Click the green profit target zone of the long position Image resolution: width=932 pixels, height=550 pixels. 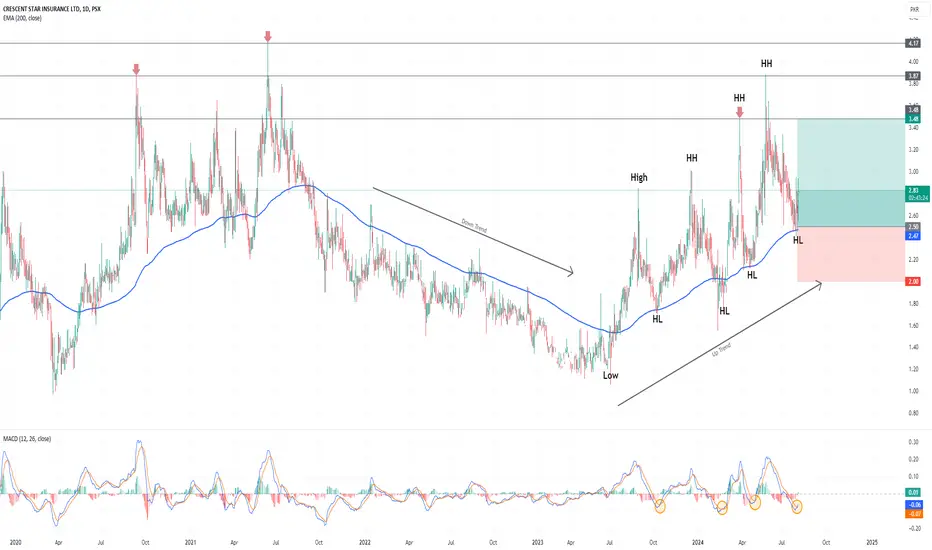851,172
